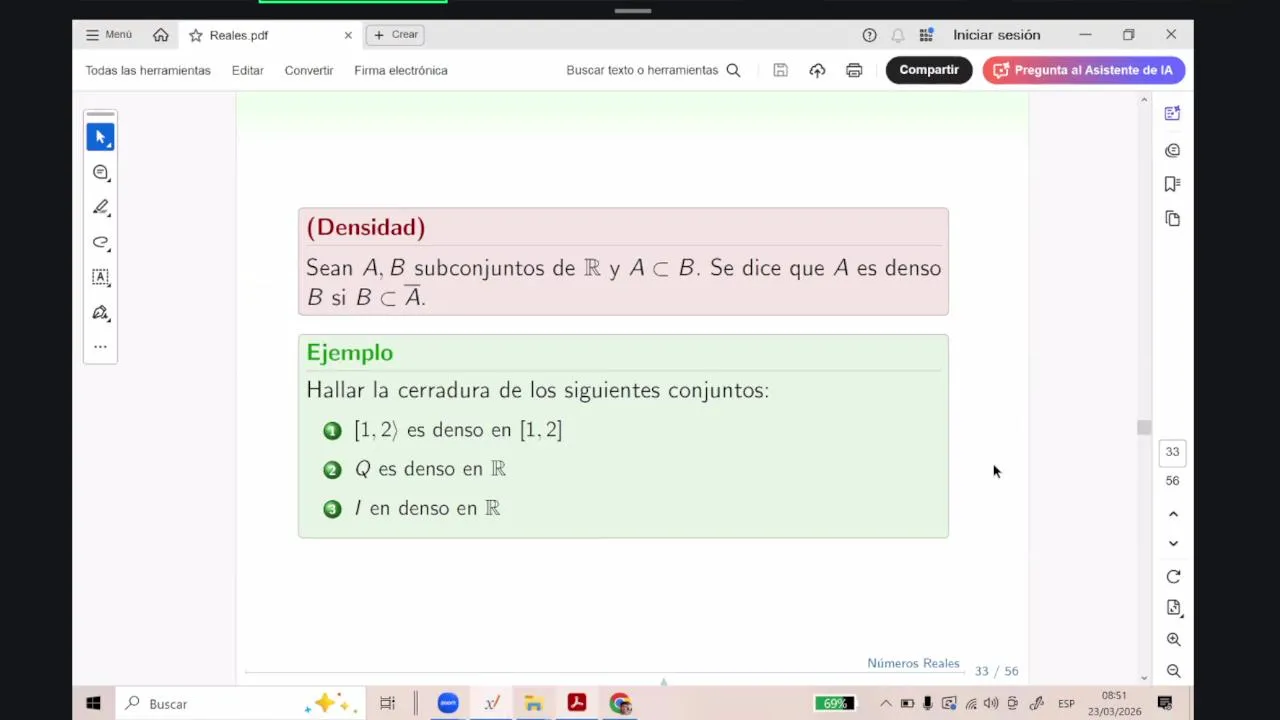1280x720 pixels.
Task: Click the save diskette icon
Action: [x=781, y=71]
